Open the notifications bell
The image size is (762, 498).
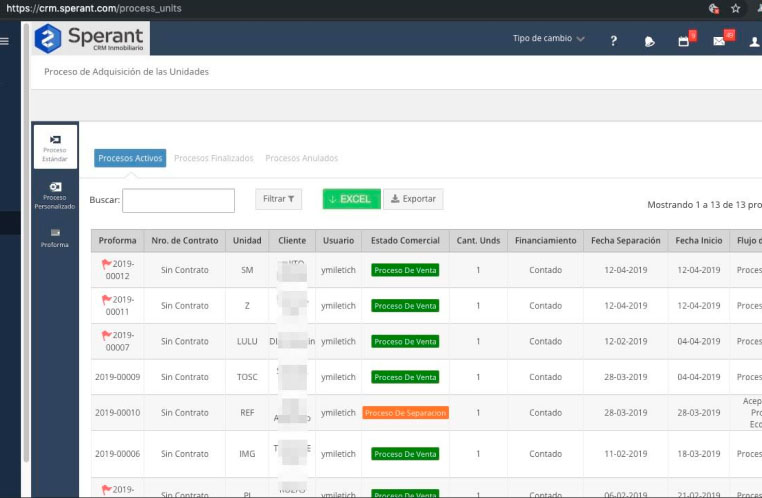point(649,41)
